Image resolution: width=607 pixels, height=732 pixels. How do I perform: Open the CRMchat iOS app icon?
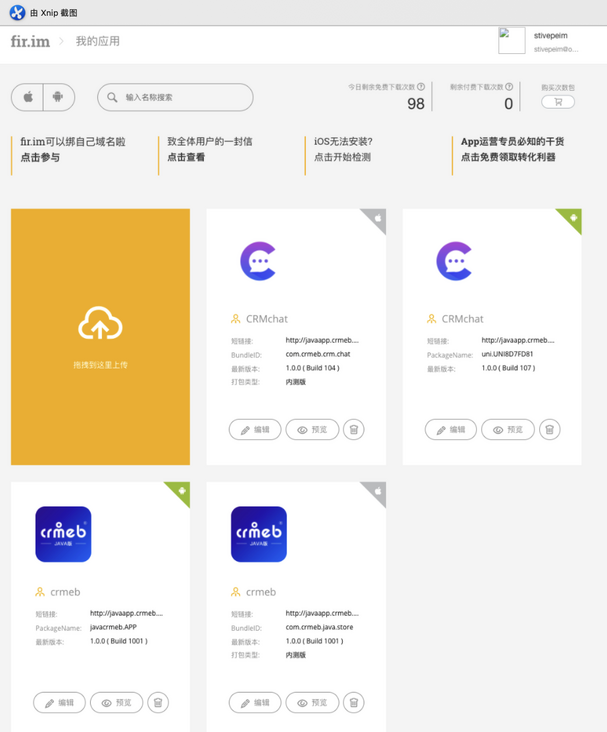[258, 261]
